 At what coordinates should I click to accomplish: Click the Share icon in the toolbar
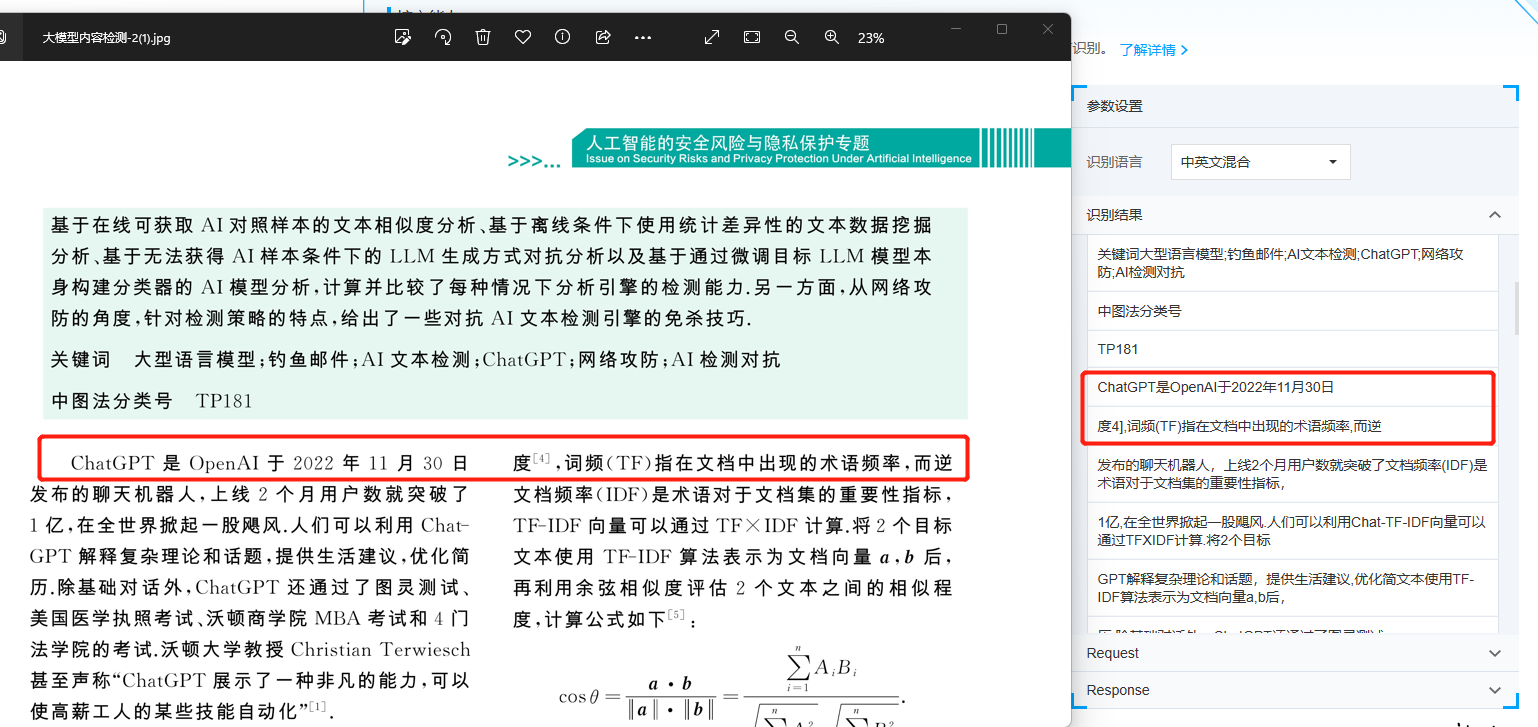[x=603, y=37]
